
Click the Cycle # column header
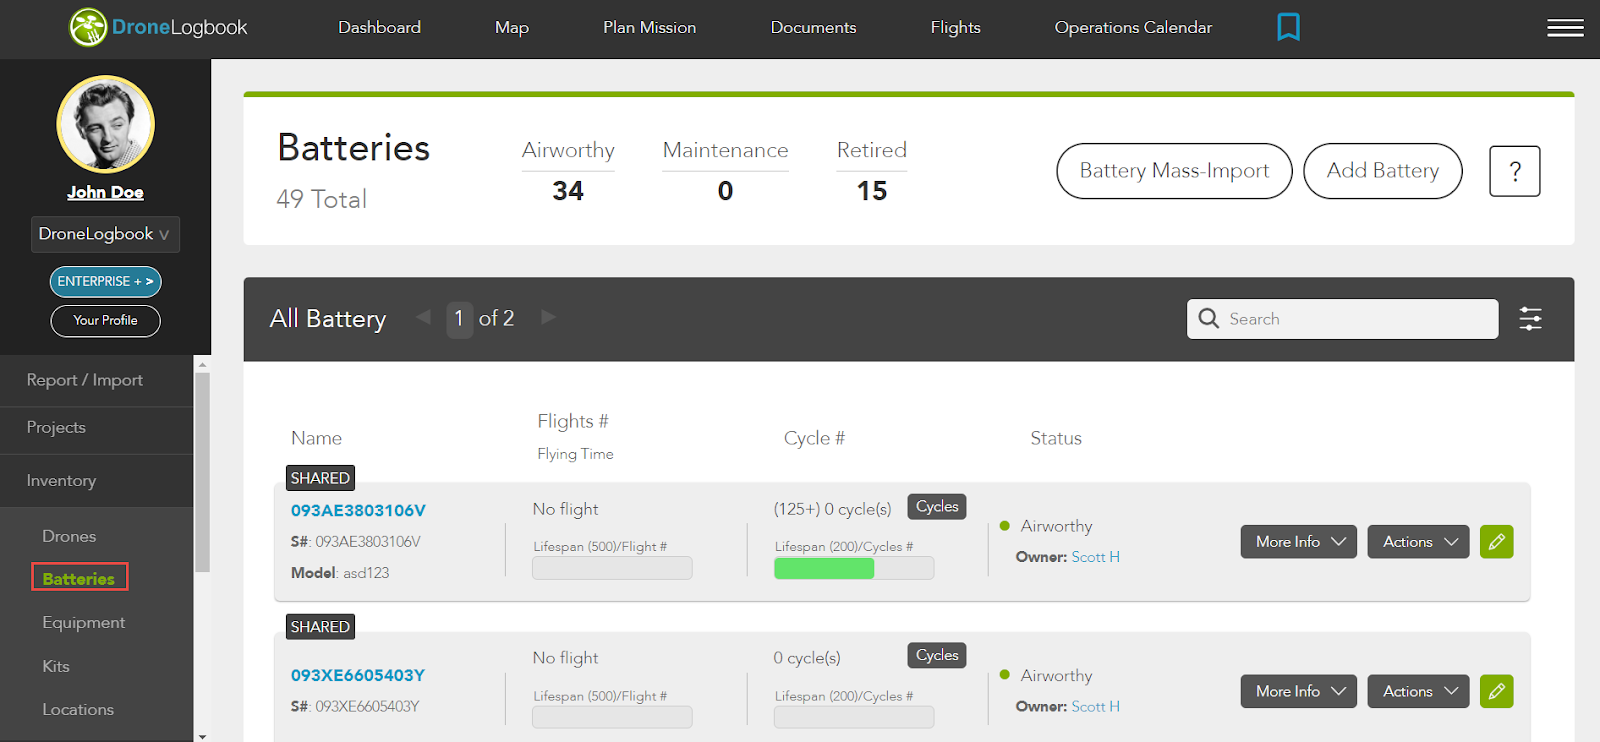[814, 438]
